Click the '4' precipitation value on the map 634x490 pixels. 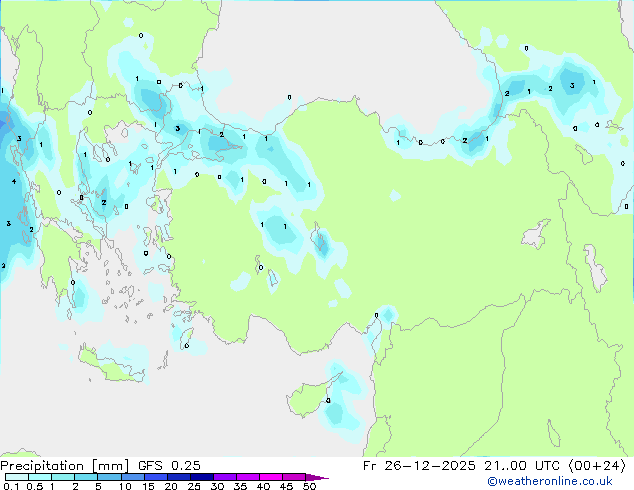(14, 182)
